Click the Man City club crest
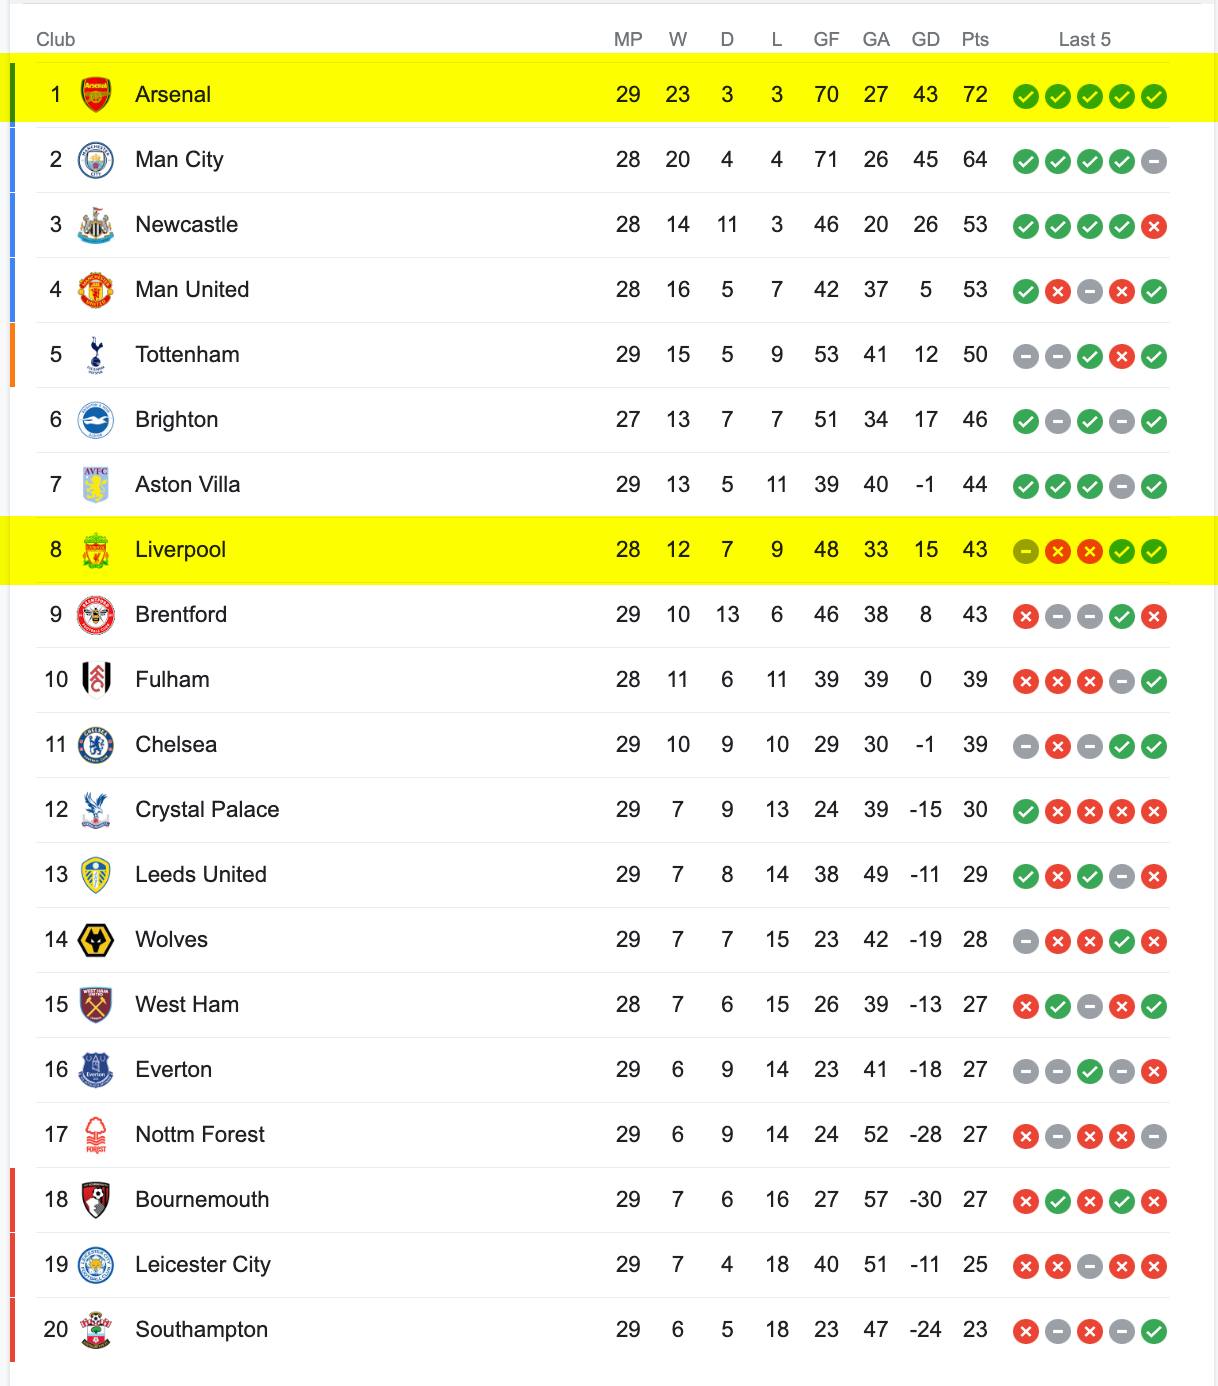Image resolution: width=1218 pixels, height=1386 pixels. coord(96,160)
